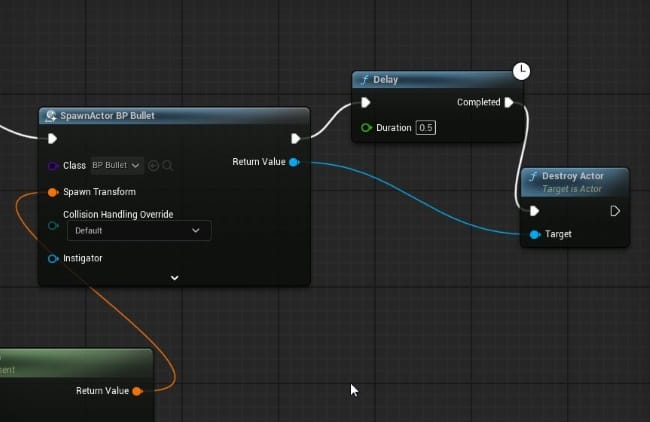The width and height of the screenshot is (650, 422).
Task: Click the Delay latent clock icon
Action: coord(521,71)
